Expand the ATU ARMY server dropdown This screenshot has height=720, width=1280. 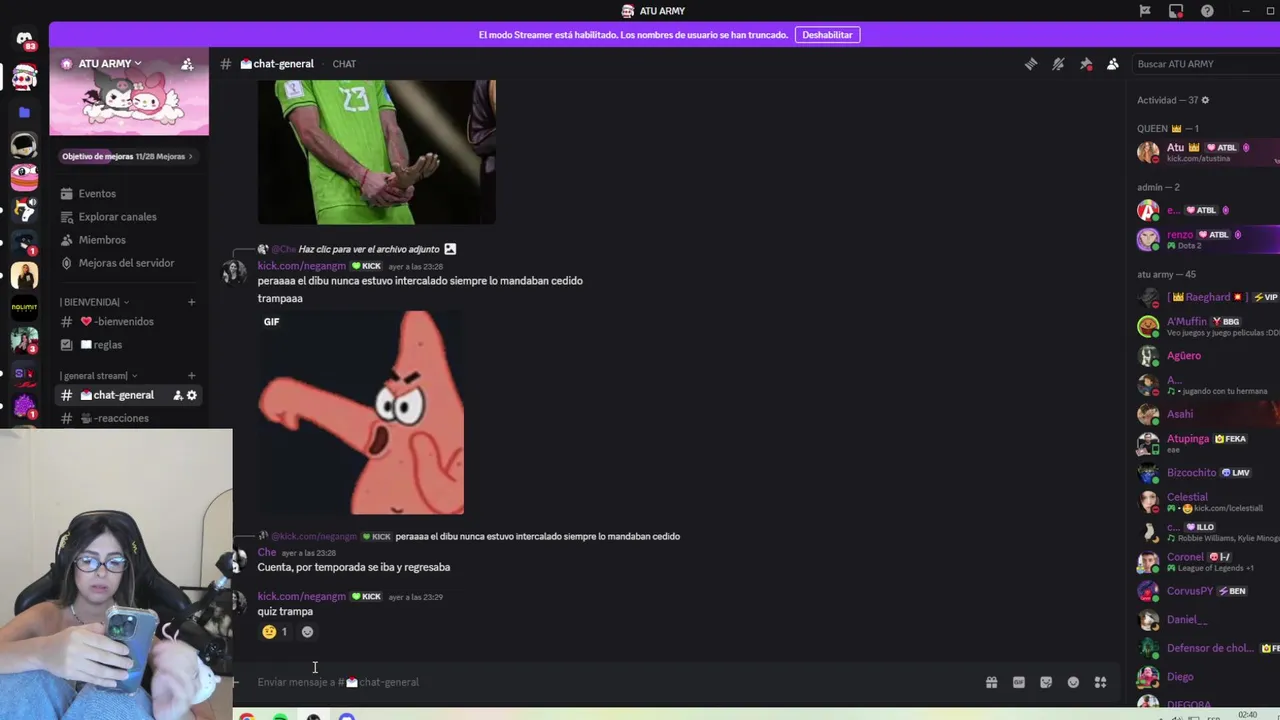[x=110, y=64]
